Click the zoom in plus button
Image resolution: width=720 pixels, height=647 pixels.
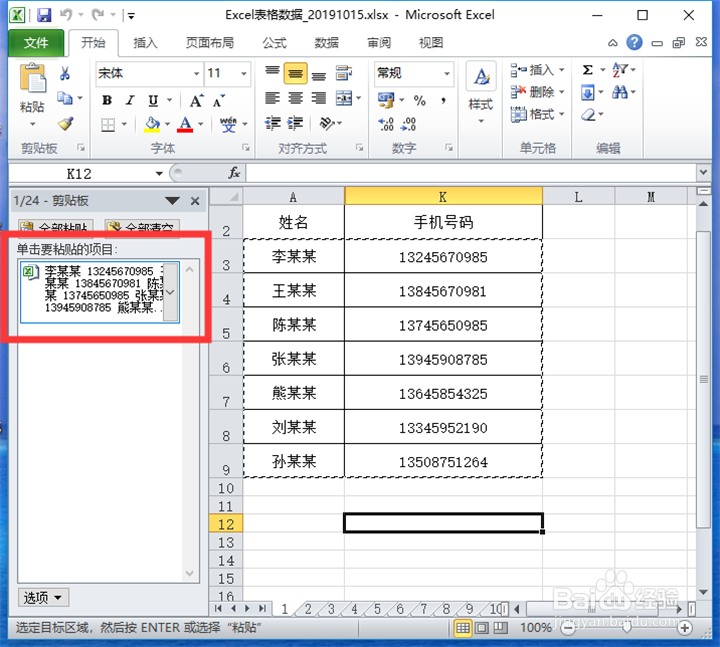[x=685, y=628]
